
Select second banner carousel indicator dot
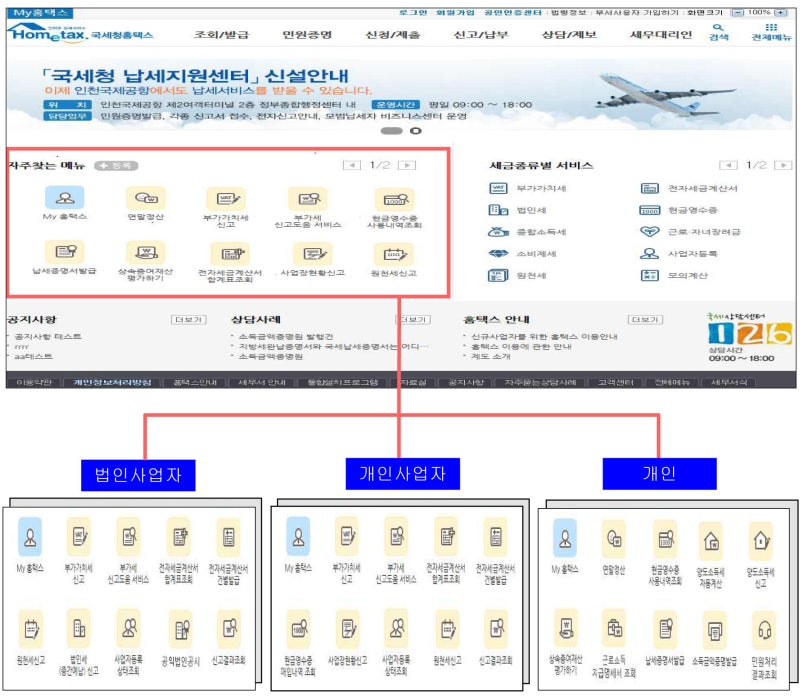coord(416,131)
